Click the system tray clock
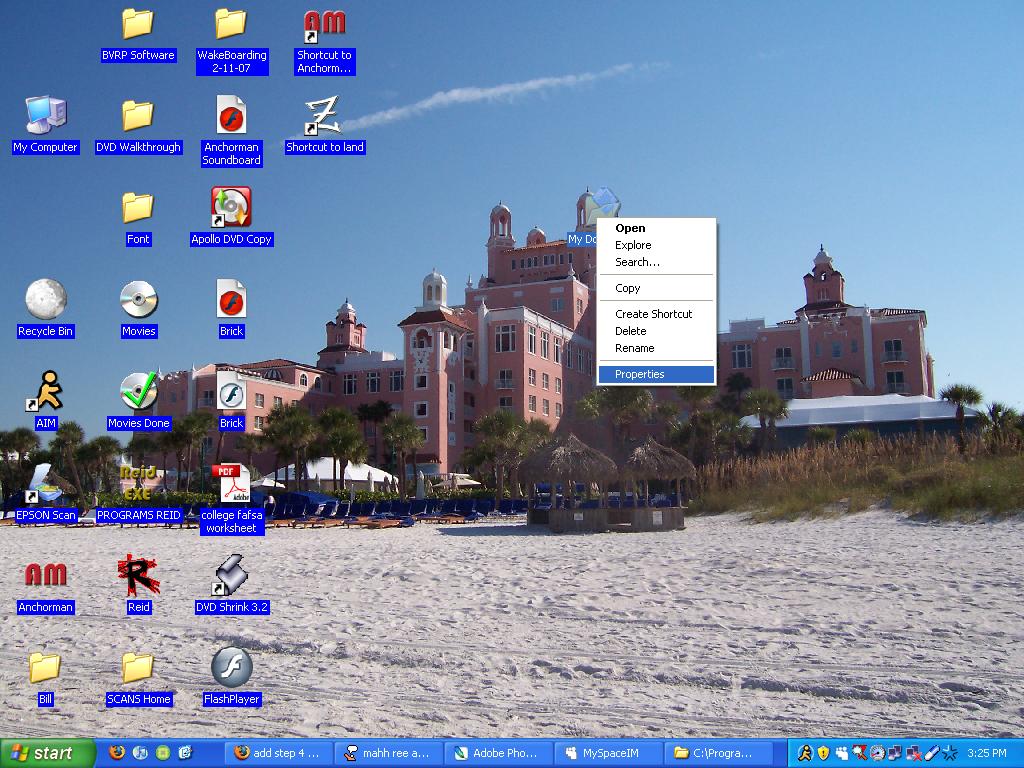 point(987,753)
